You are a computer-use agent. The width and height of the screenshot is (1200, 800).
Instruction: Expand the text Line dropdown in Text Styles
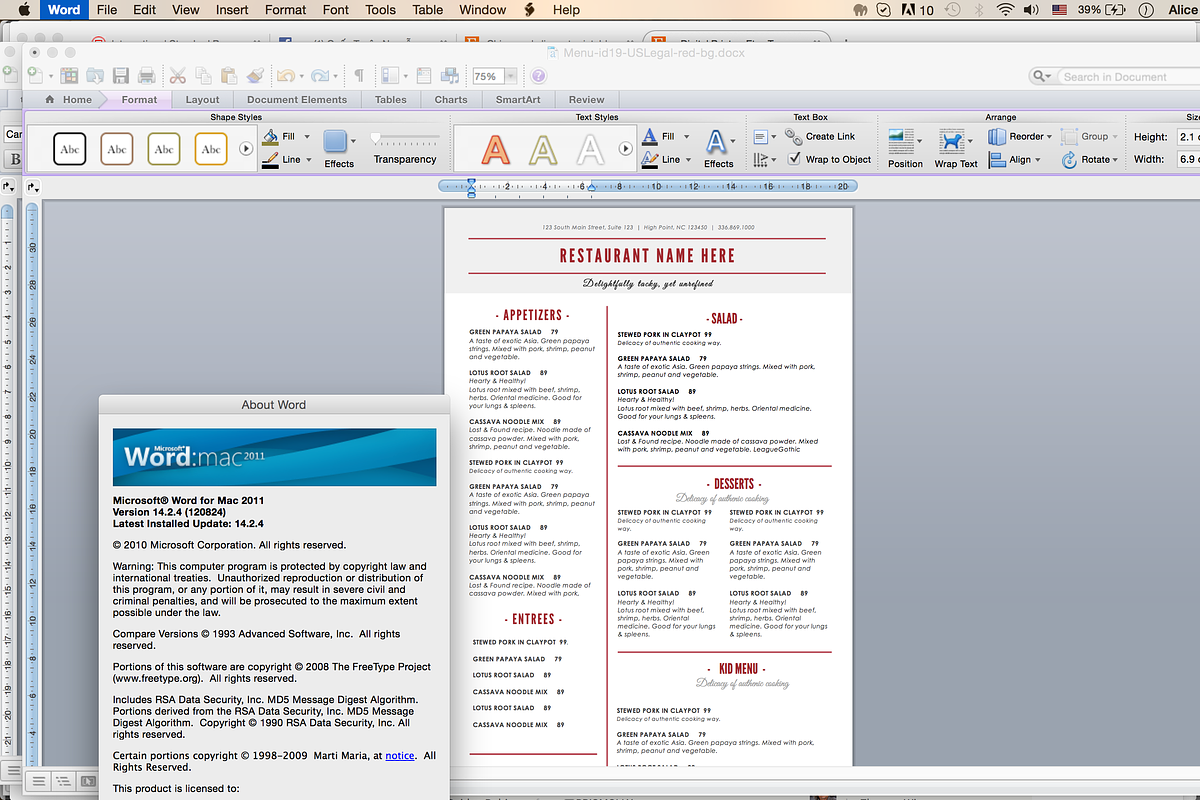(x=686, y=159)
